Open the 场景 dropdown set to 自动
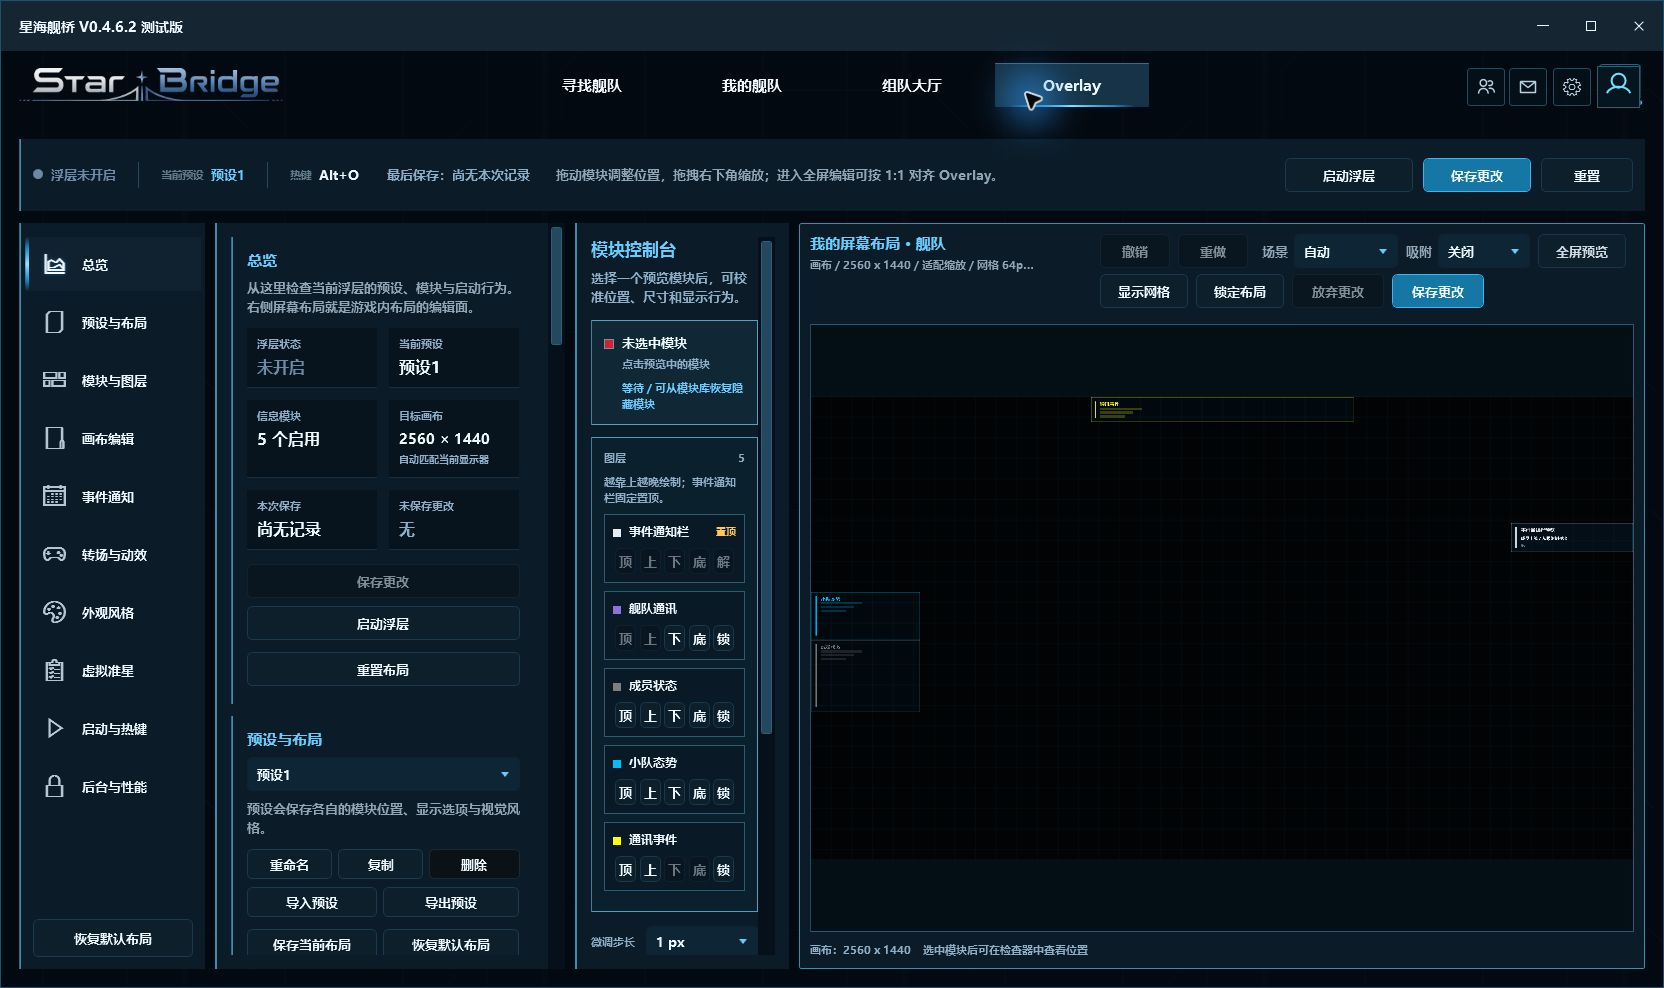This screenshot has height=988, width=1664. pos(1345,252)
